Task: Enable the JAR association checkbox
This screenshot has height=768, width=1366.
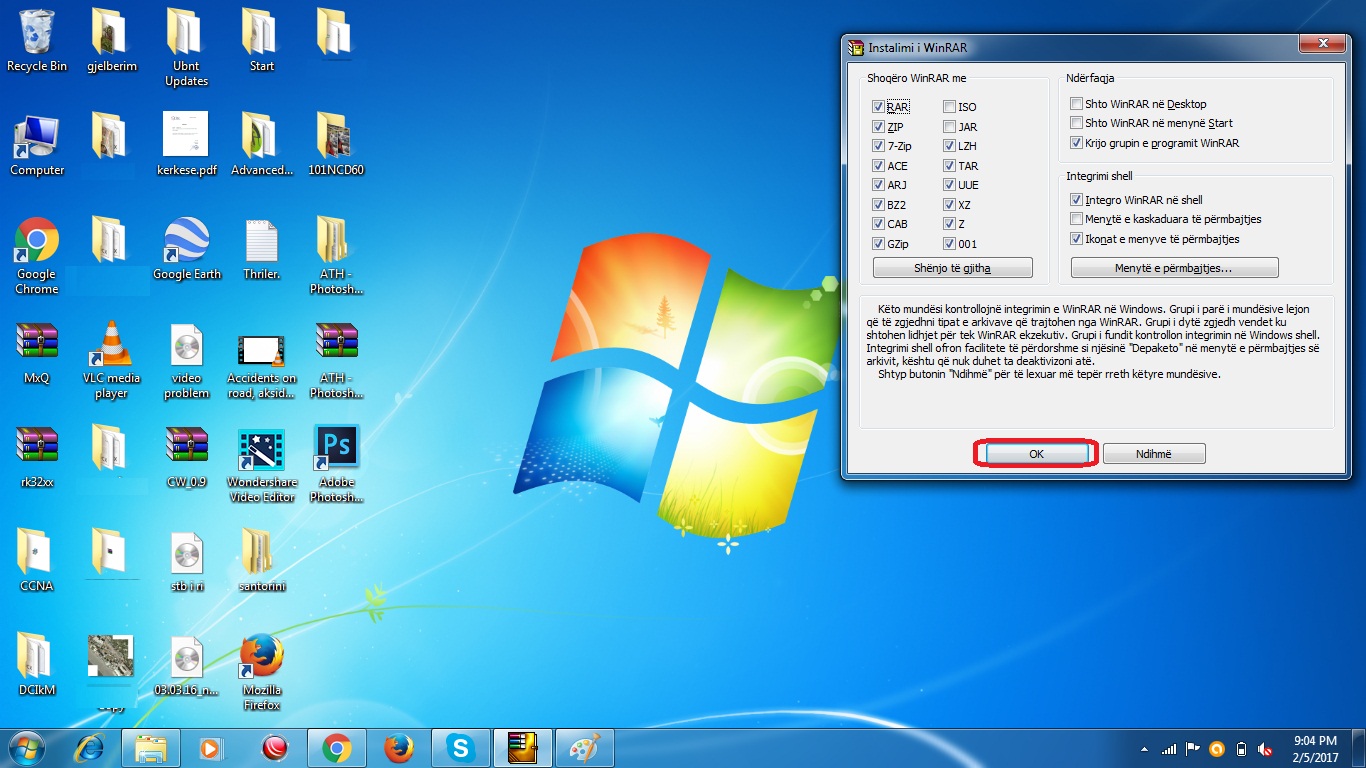Action: tap(949, 126)
